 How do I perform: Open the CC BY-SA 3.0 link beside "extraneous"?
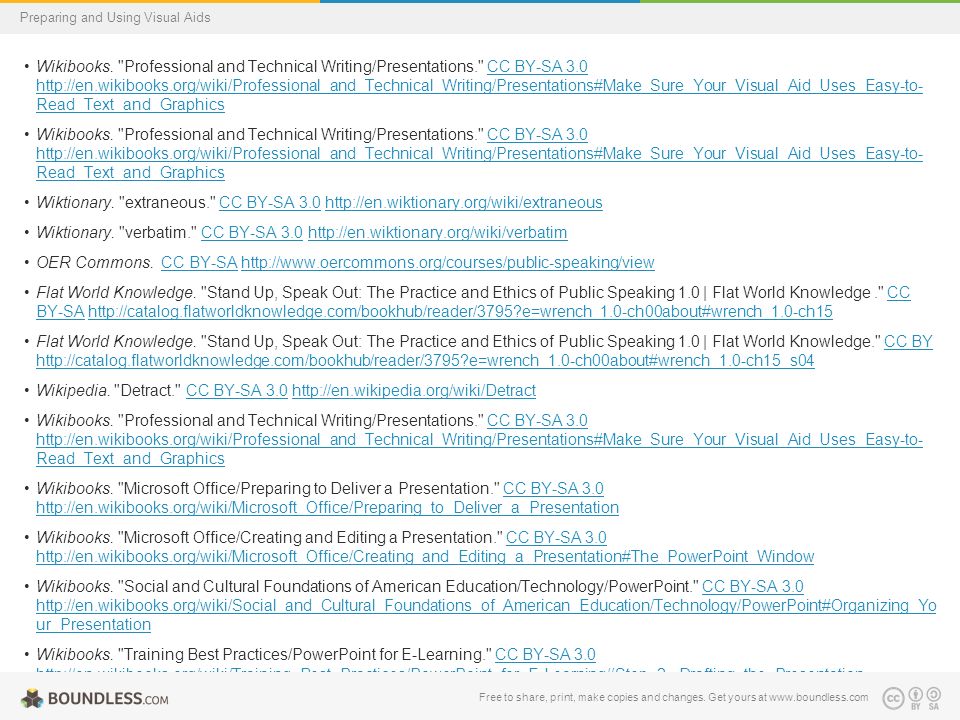click(269, 203)
